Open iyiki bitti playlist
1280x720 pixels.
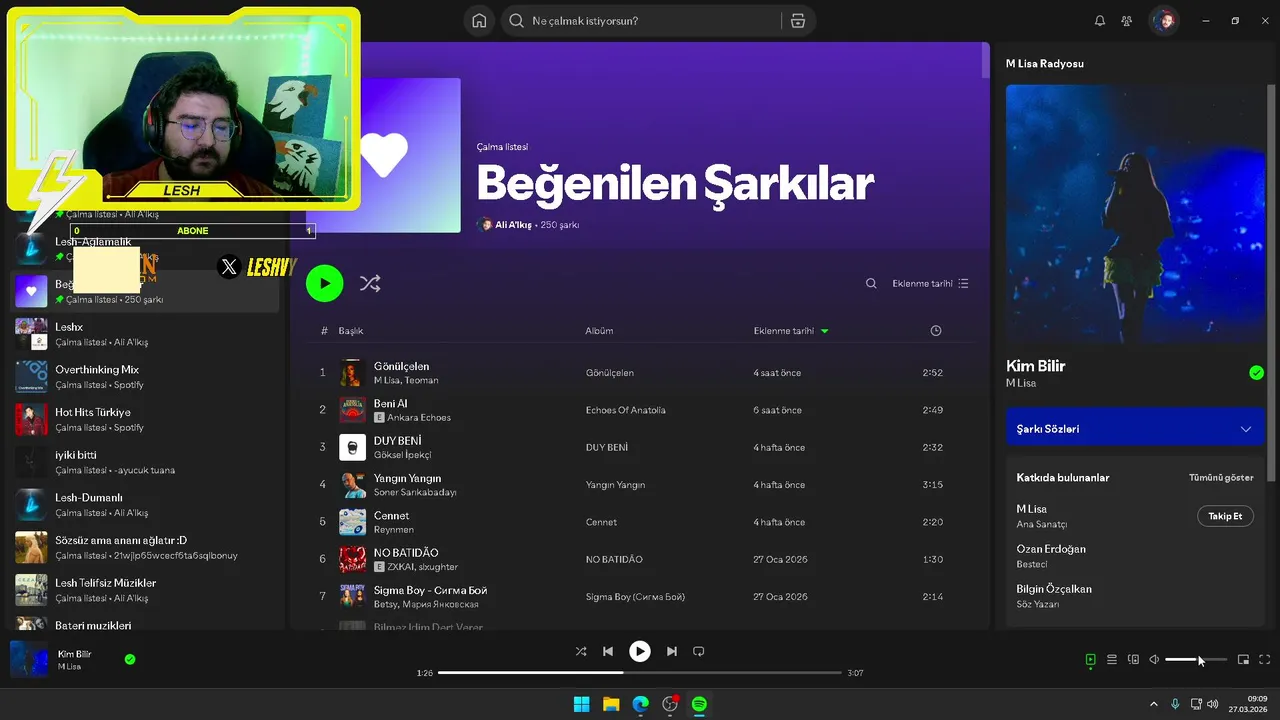pyautogui.click(x=145, y=462)
